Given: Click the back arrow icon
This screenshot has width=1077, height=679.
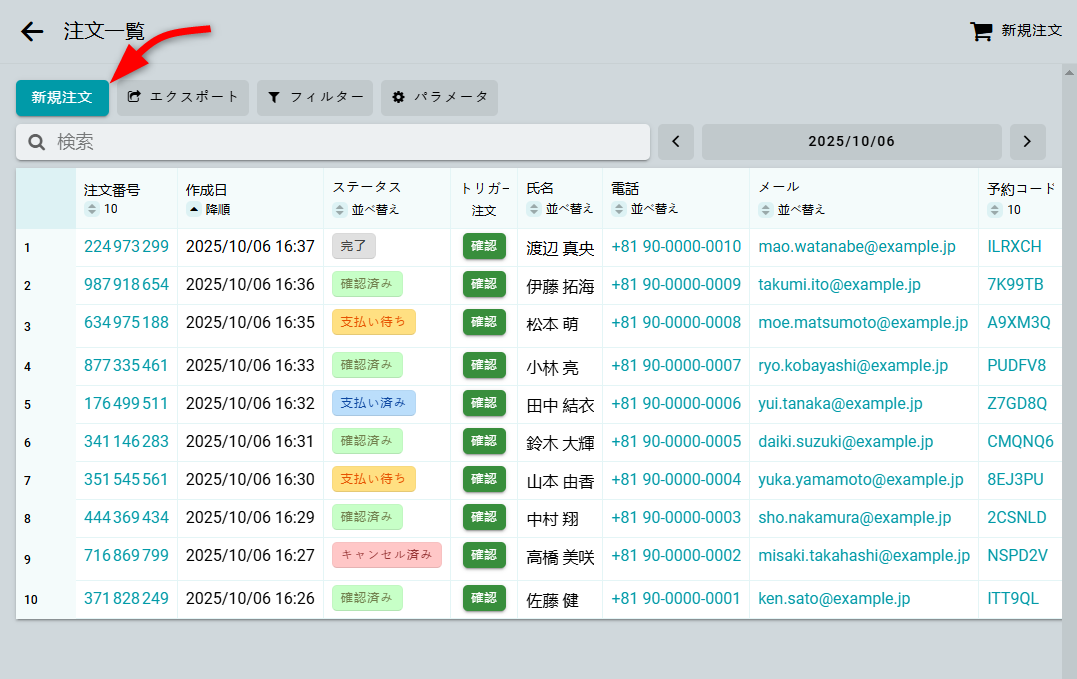Looking at the screenshot, I should pos(32,31).
